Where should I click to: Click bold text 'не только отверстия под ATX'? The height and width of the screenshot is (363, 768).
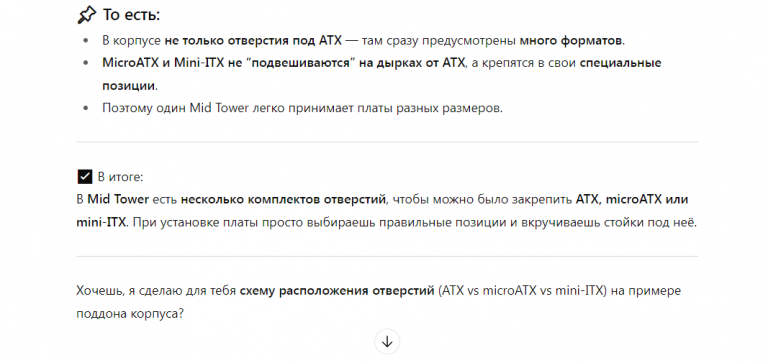pyautogui.click(x=253, y=40)
